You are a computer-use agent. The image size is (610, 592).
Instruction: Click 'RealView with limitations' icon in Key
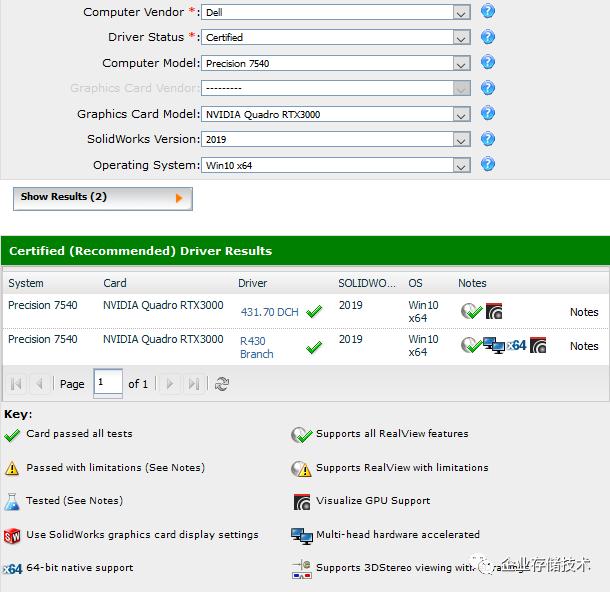pyautogui.click(x=301, y=469)
